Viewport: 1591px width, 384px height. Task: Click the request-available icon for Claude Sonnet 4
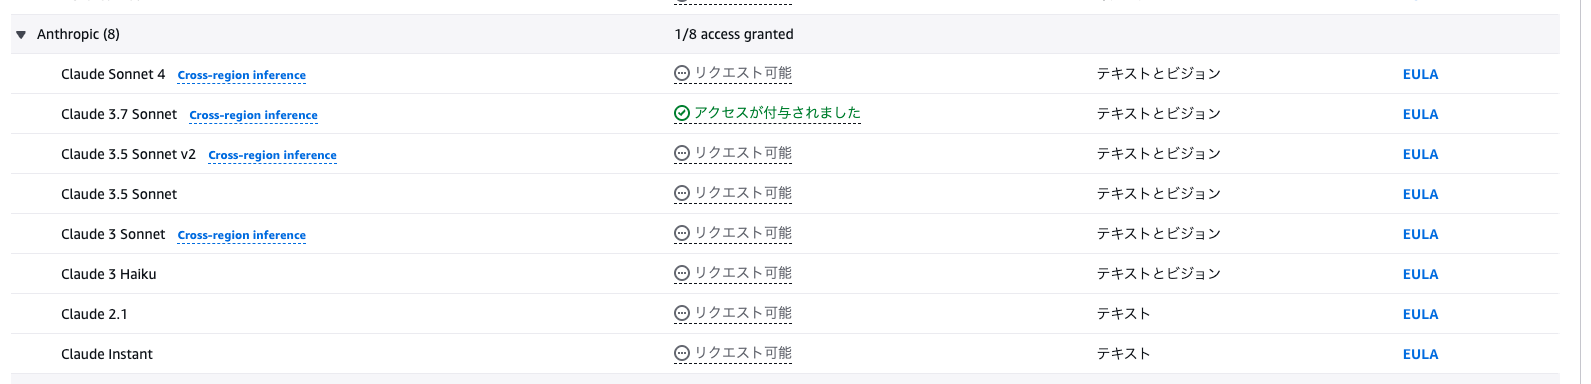click(x=682, y=73)
